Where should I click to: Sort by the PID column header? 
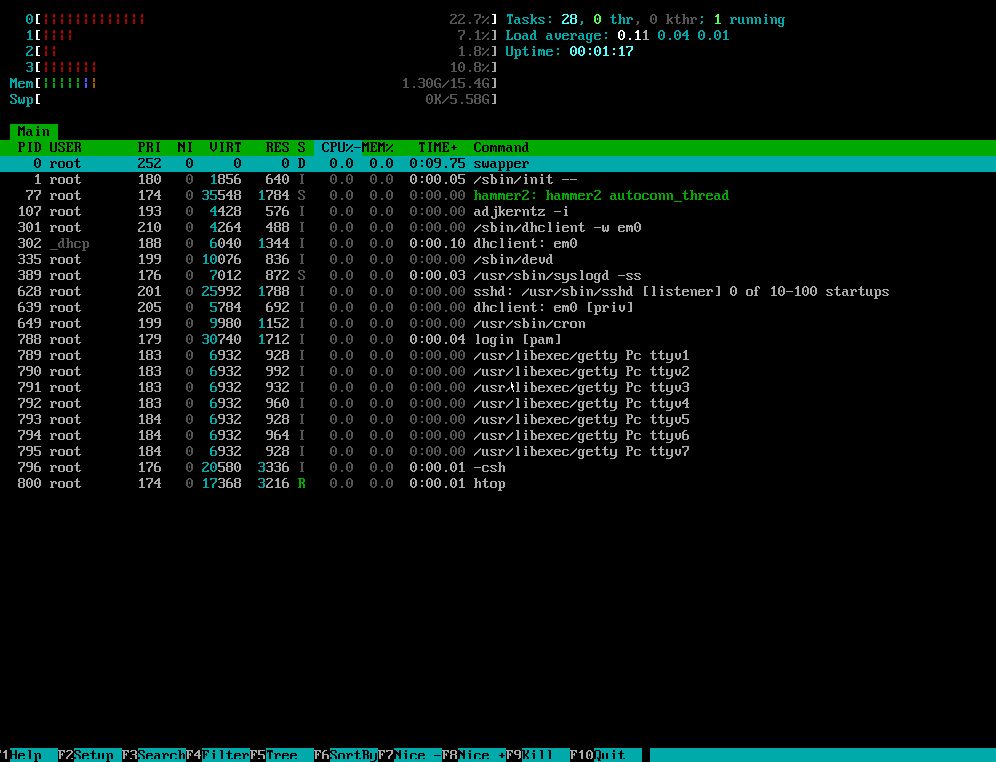[29, 147]
